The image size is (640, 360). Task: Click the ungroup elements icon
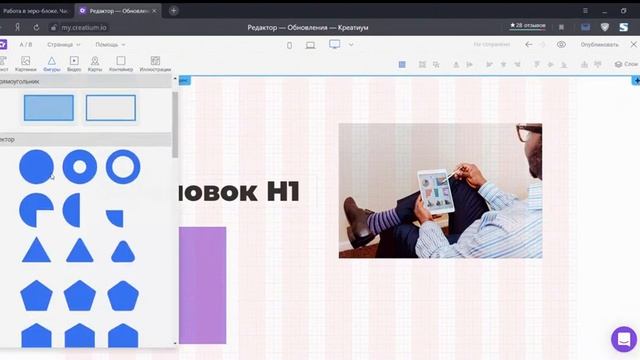click(436, 64)
